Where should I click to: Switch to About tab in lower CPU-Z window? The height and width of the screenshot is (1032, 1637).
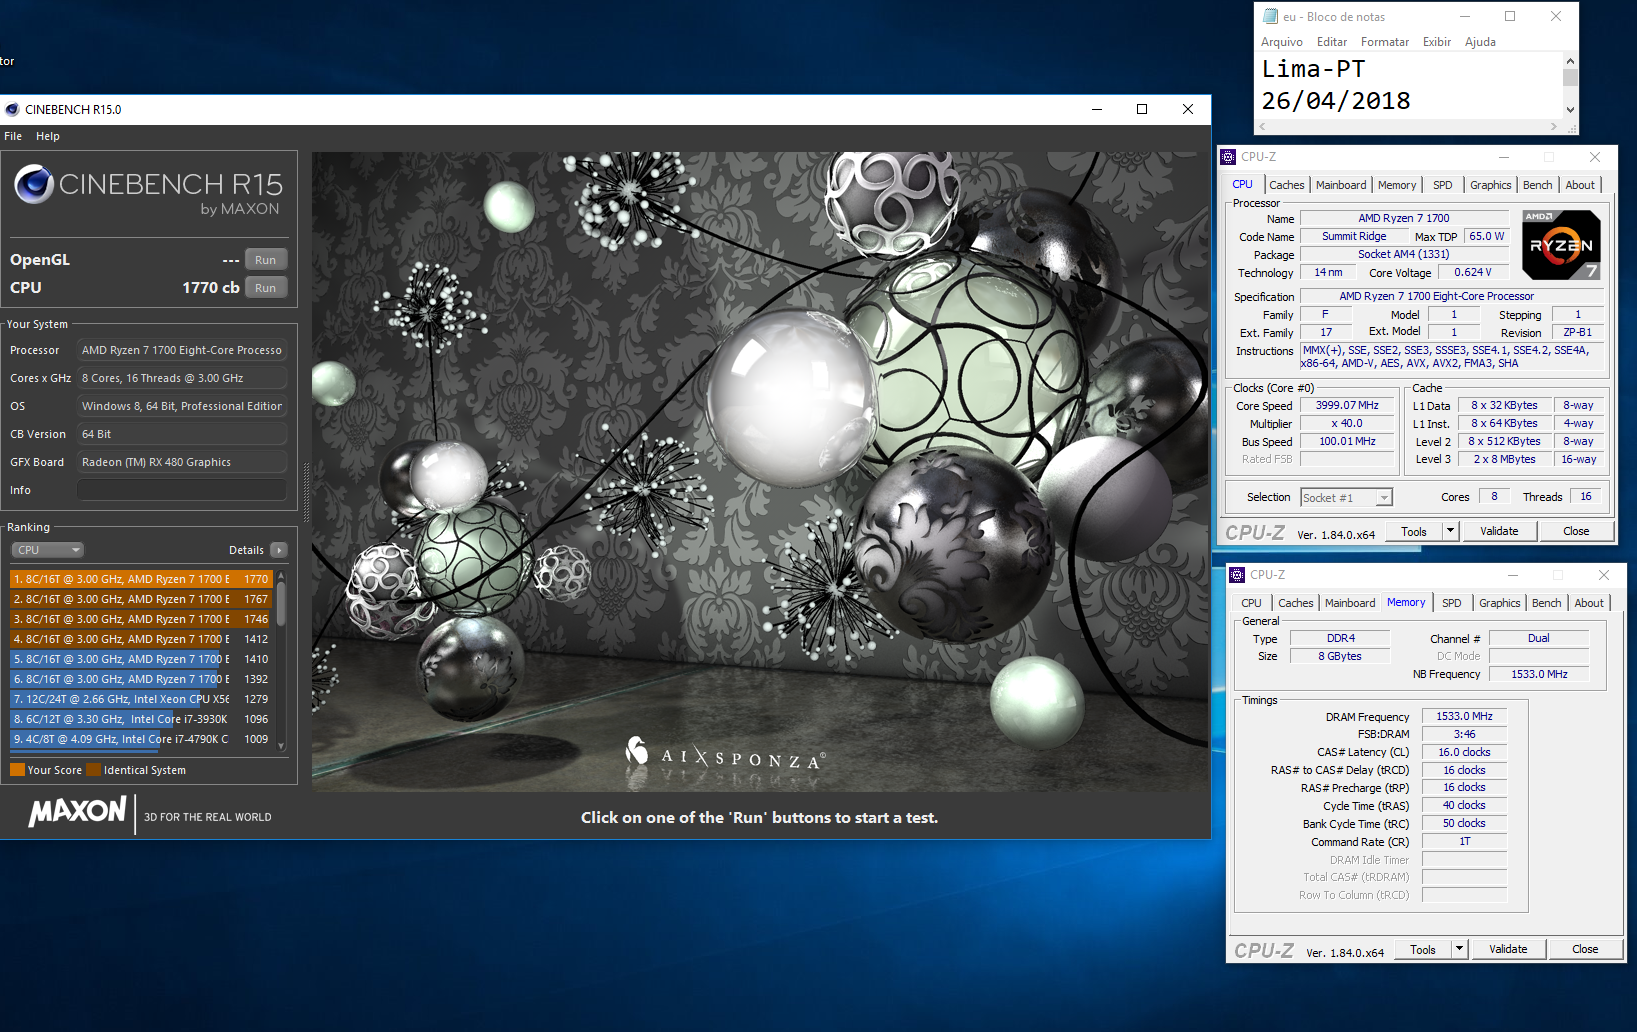(1589, 603)
